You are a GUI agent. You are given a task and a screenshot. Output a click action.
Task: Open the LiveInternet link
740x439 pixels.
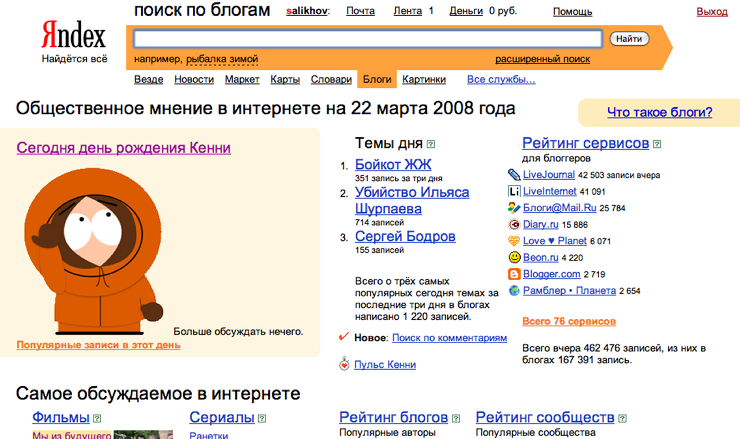550,191
